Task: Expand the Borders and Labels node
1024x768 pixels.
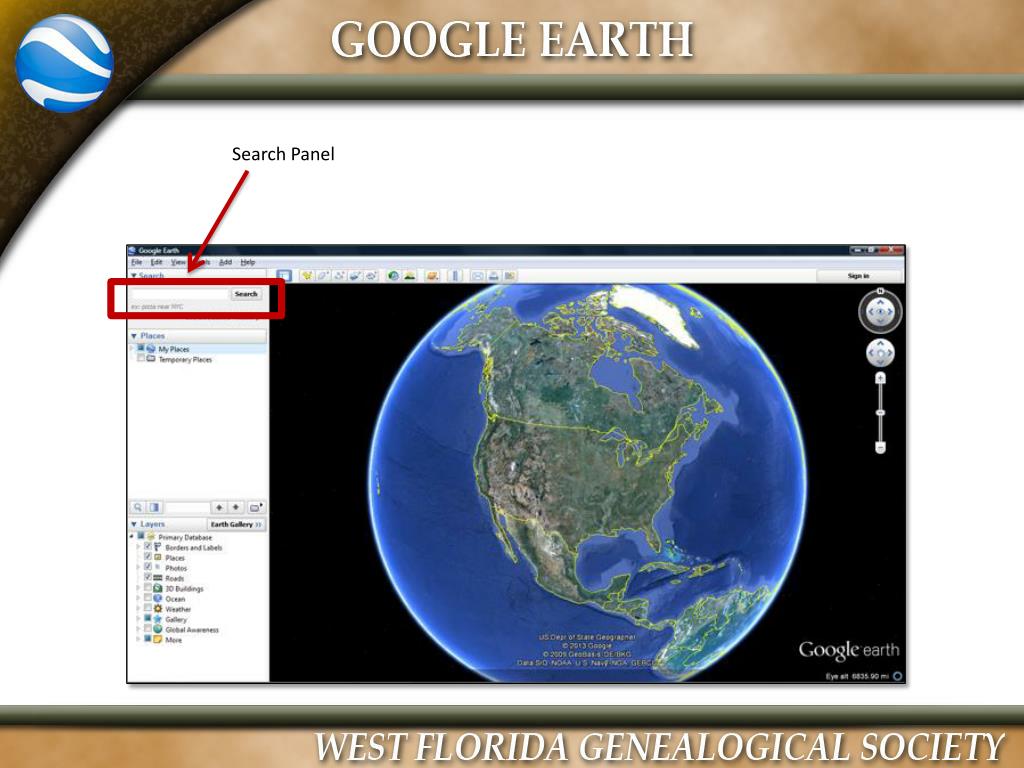Action: [138, 547]
